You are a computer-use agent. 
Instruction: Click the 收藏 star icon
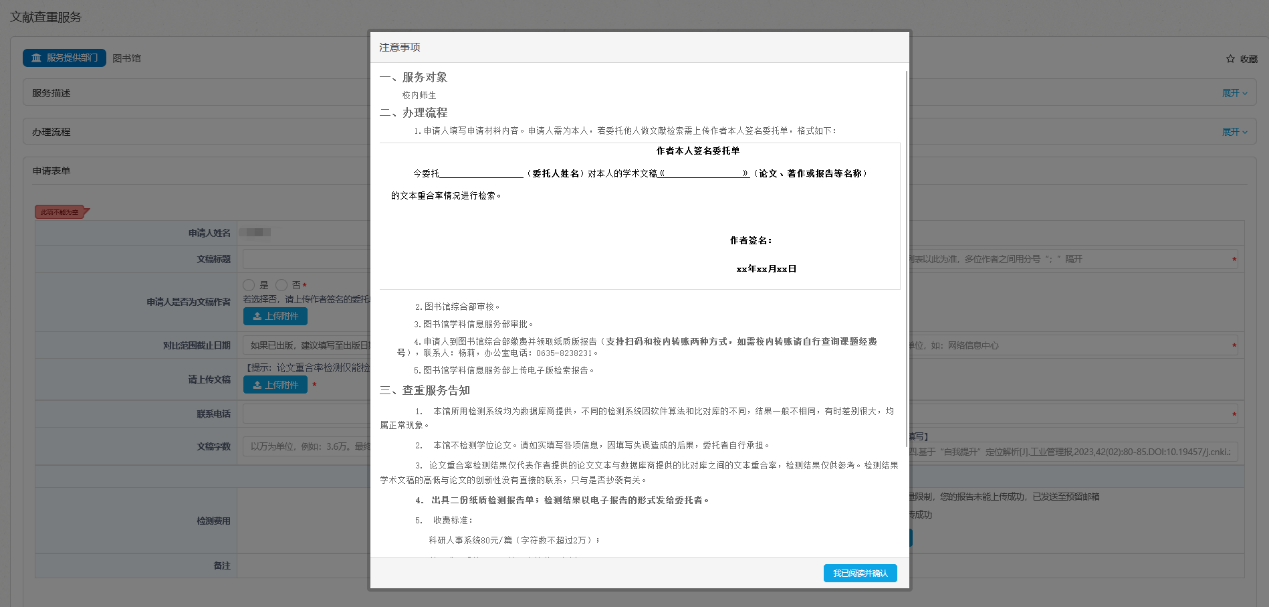pos(1231,59)
